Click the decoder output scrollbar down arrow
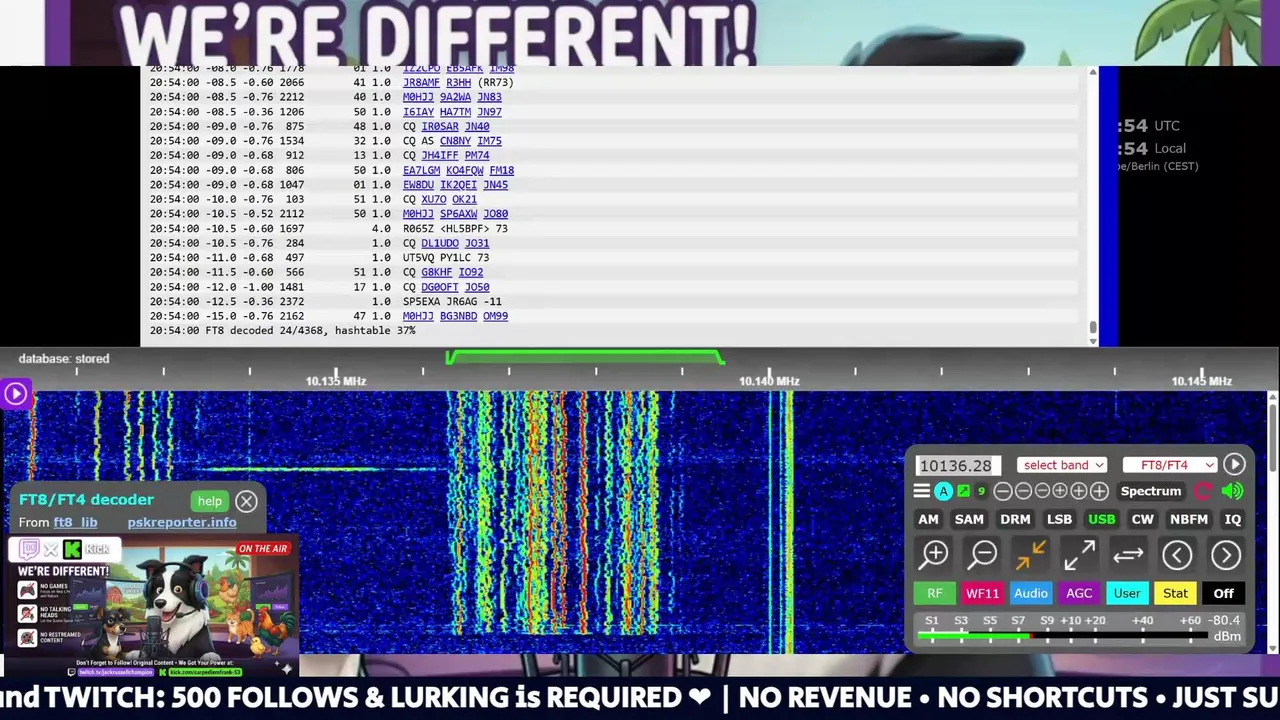1280x720 pixels. (1092, 341)
